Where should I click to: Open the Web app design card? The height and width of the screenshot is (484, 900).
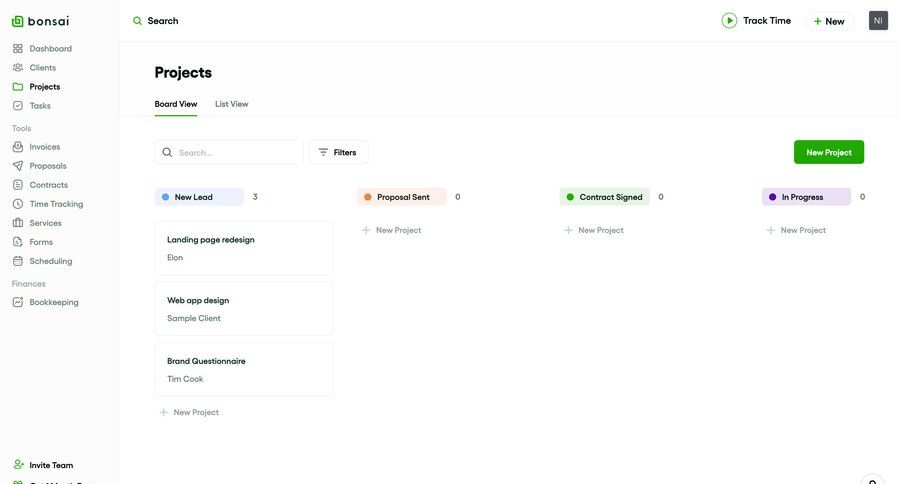[x=244, y=309]
